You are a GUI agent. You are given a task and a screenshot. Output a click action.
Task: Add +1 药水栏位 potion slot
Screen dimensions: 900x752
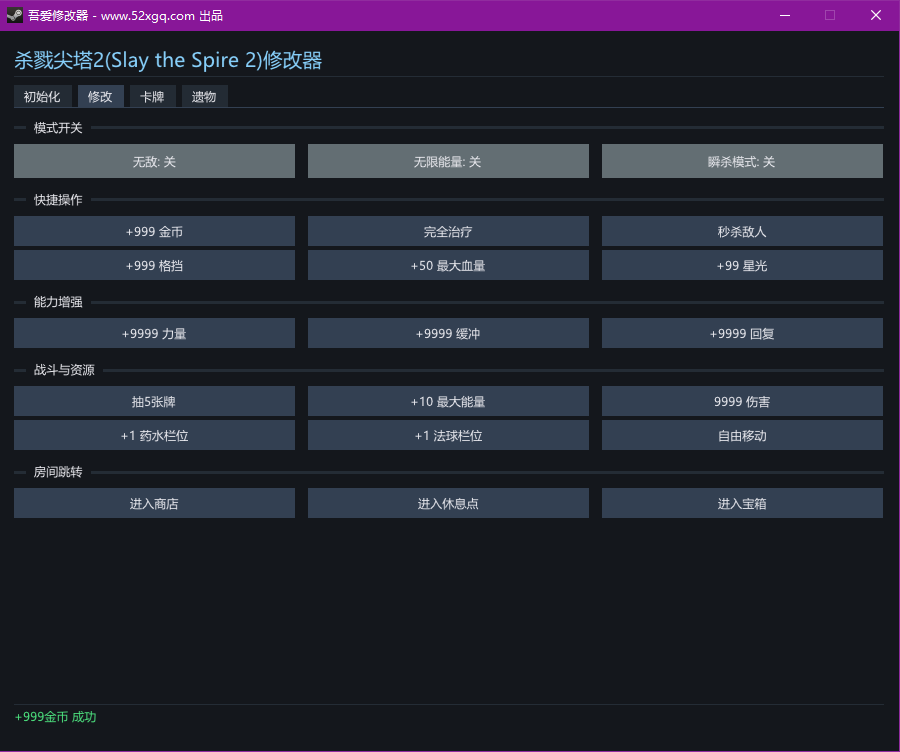click(154, 435)
